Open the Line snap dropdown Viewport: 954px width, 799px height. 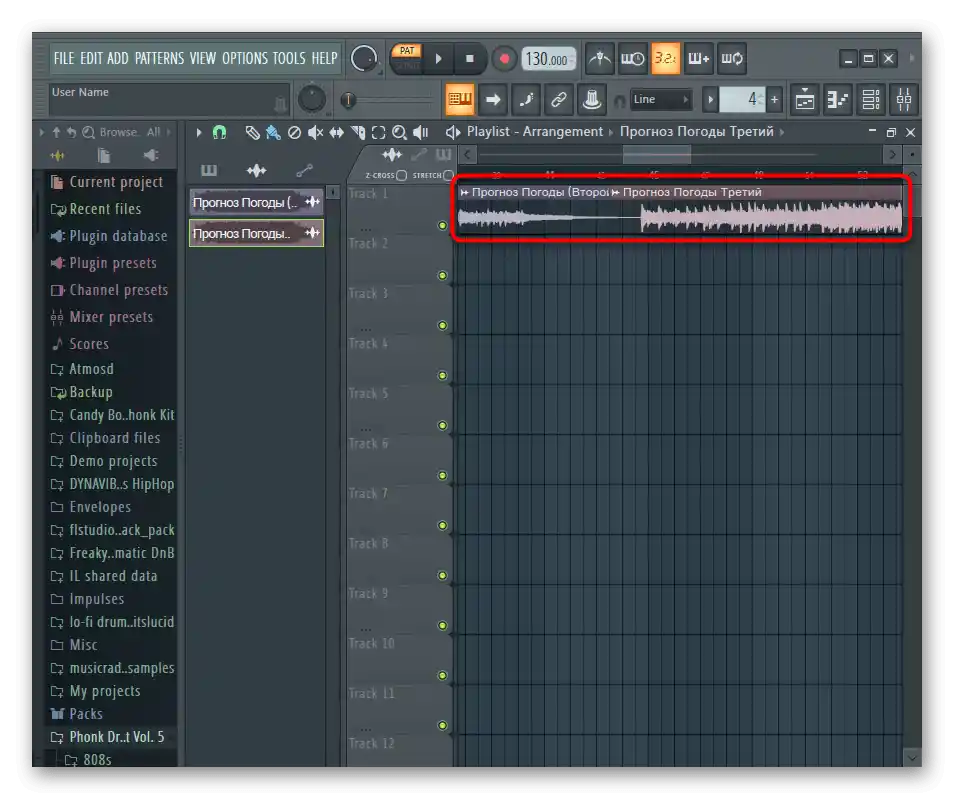tap(661, 100)
